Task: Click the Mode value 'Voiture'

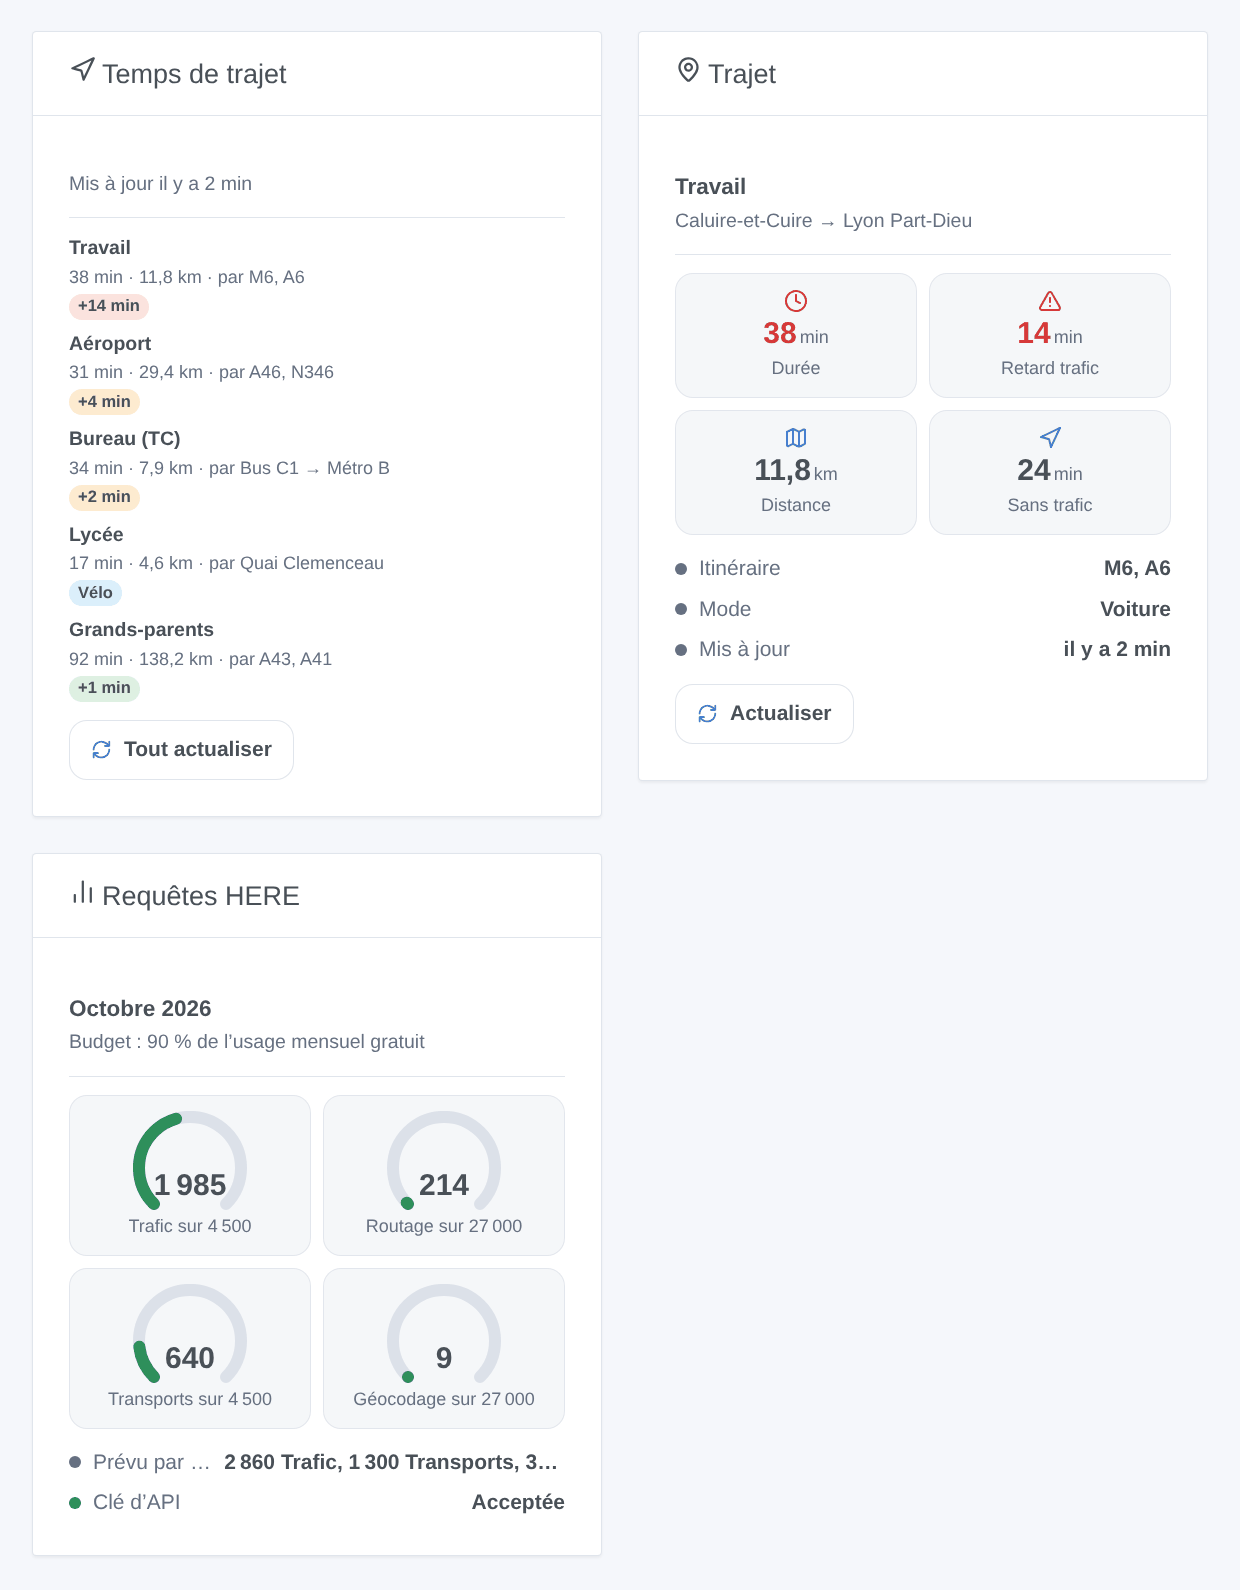Action: 1135,609
